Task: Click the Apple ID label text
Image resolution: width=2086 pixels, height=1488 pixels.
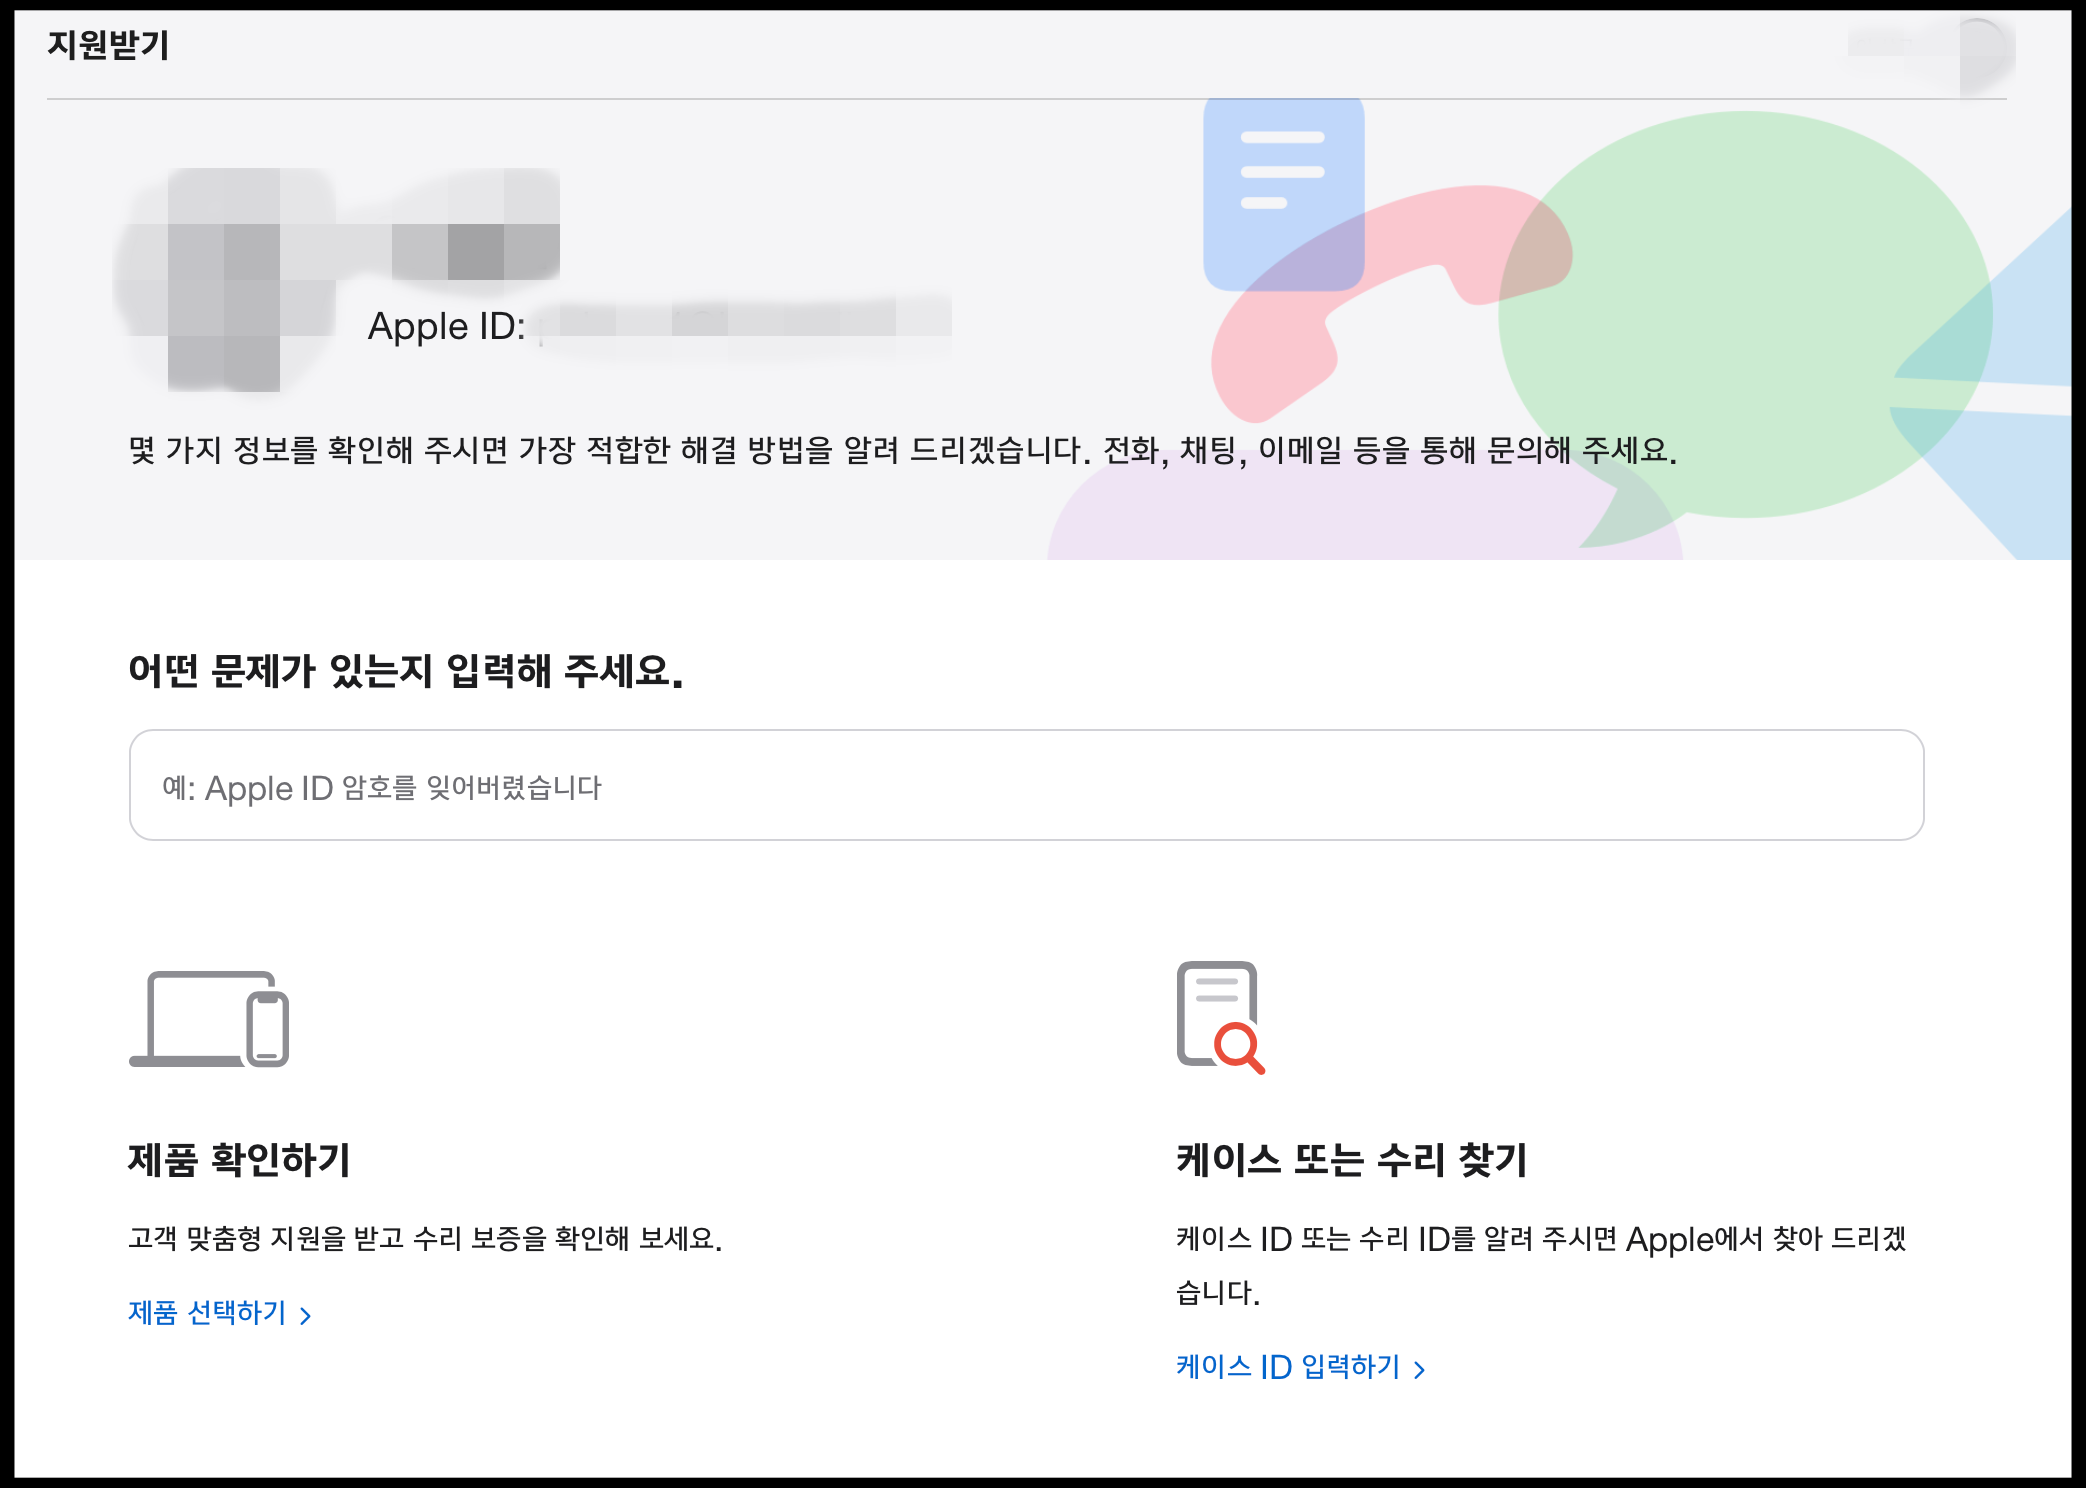Action: coord(446,327)
